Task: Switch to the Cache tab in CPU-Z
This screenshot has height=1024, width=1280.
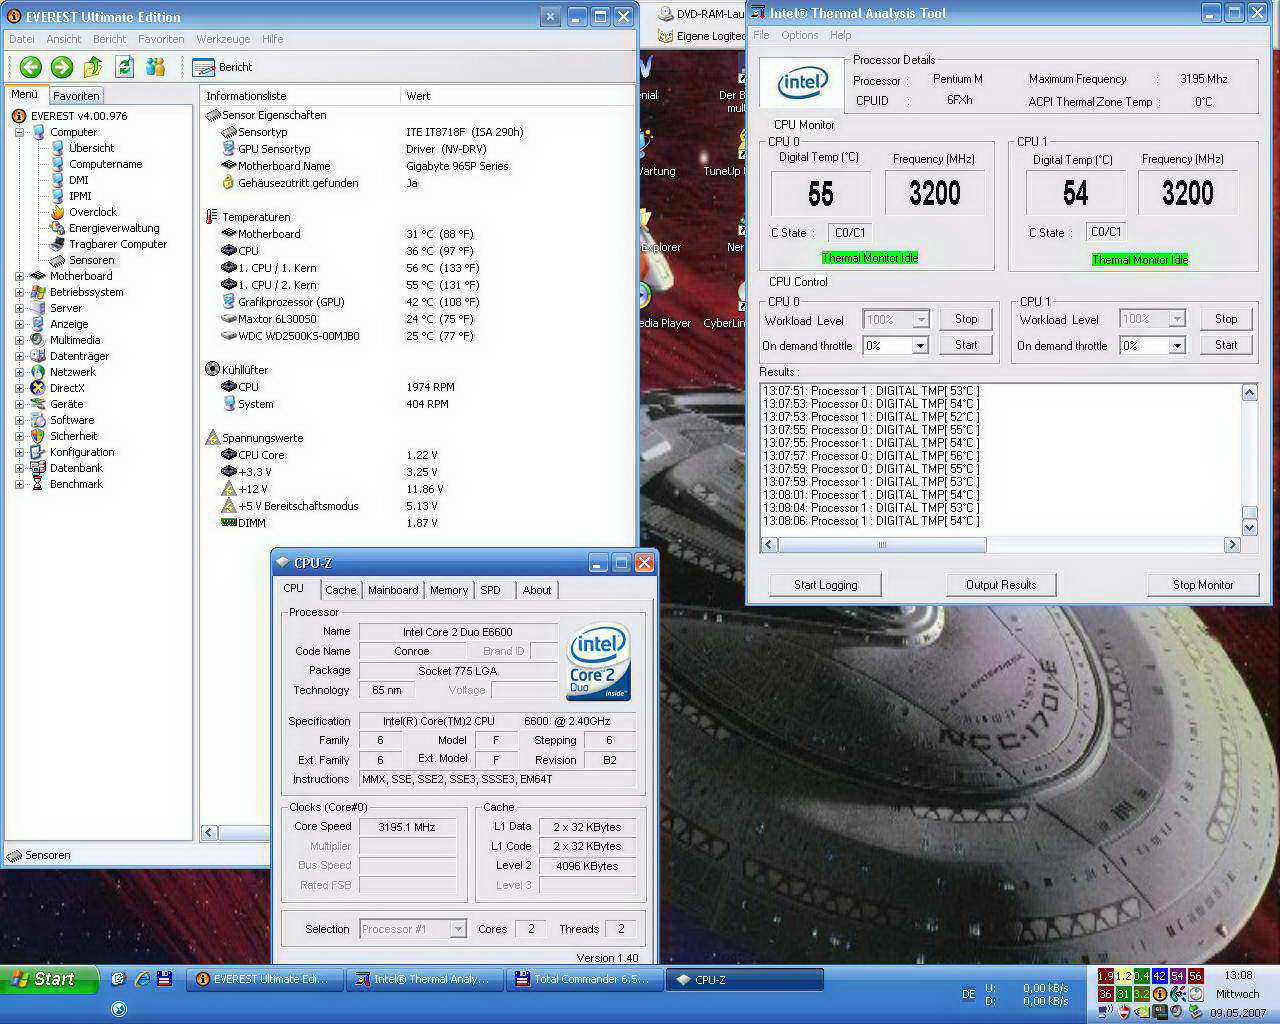Action: (x=340, y=590)
